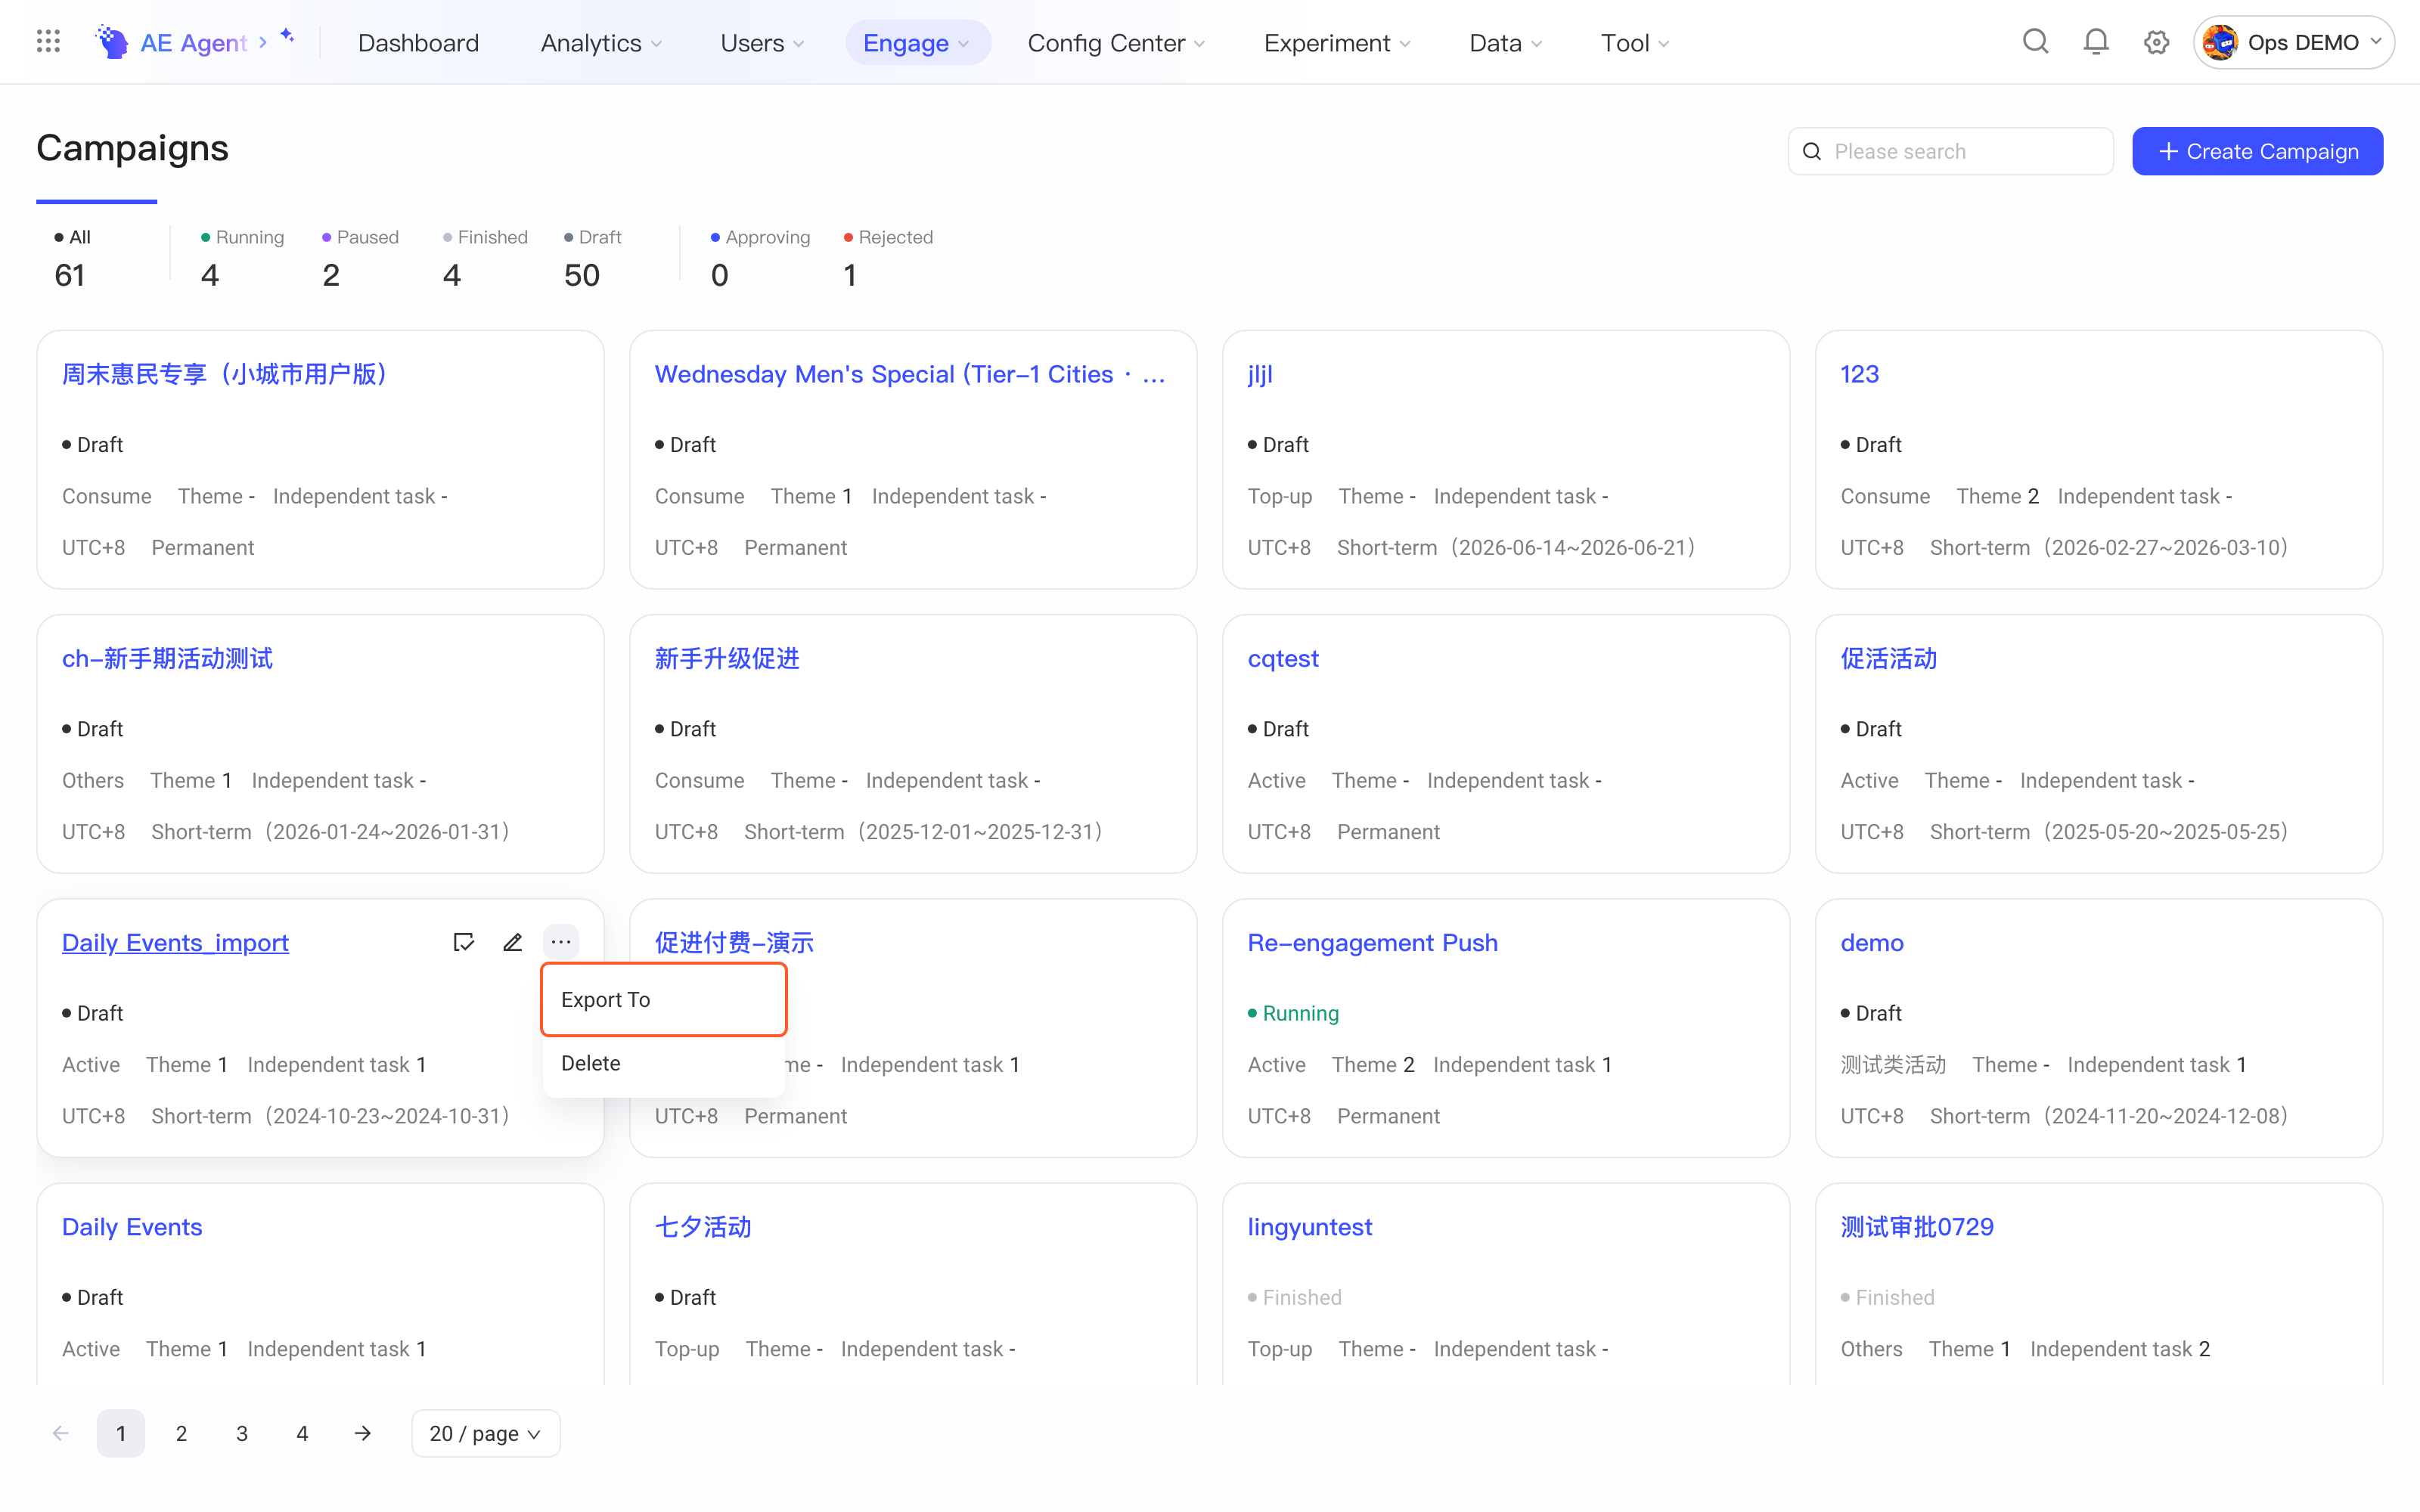This screenshot has height=1512, width=2420.
Task: Open the 20 / page size dropdown
Action: tap(485, 1433)
